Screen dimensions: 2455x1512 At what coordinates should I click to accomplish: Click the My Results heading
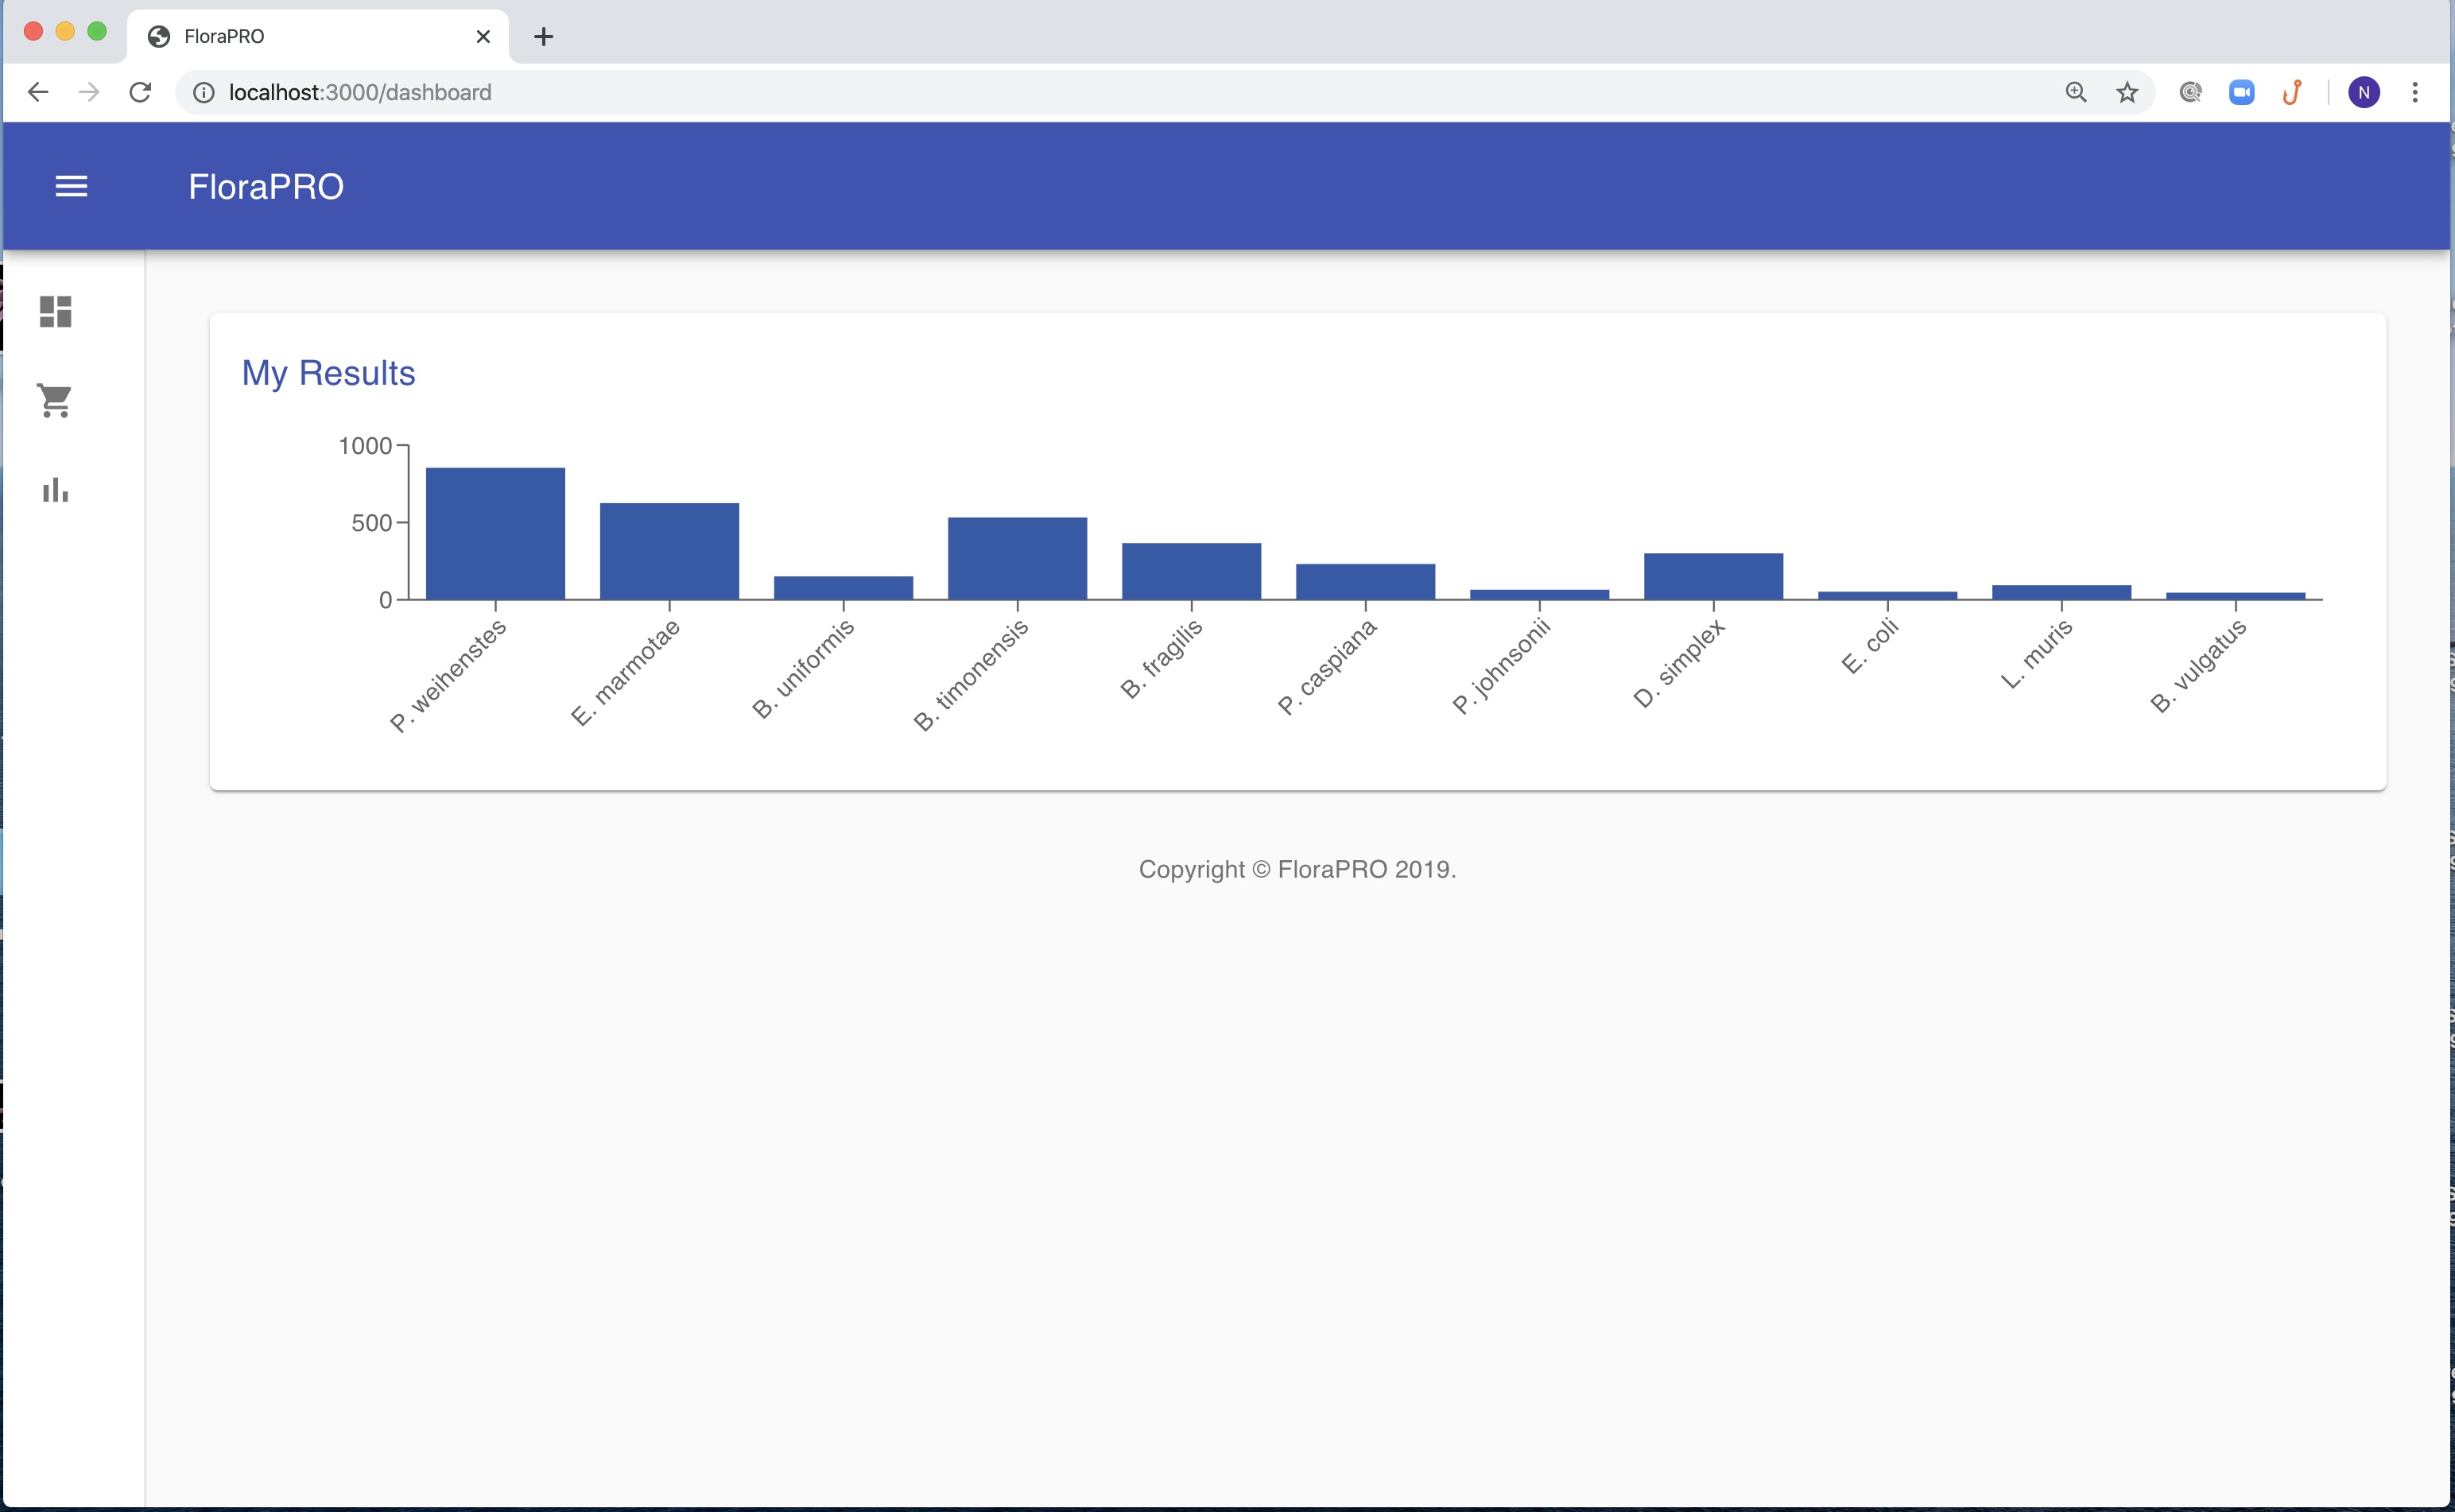pos(328,373)
